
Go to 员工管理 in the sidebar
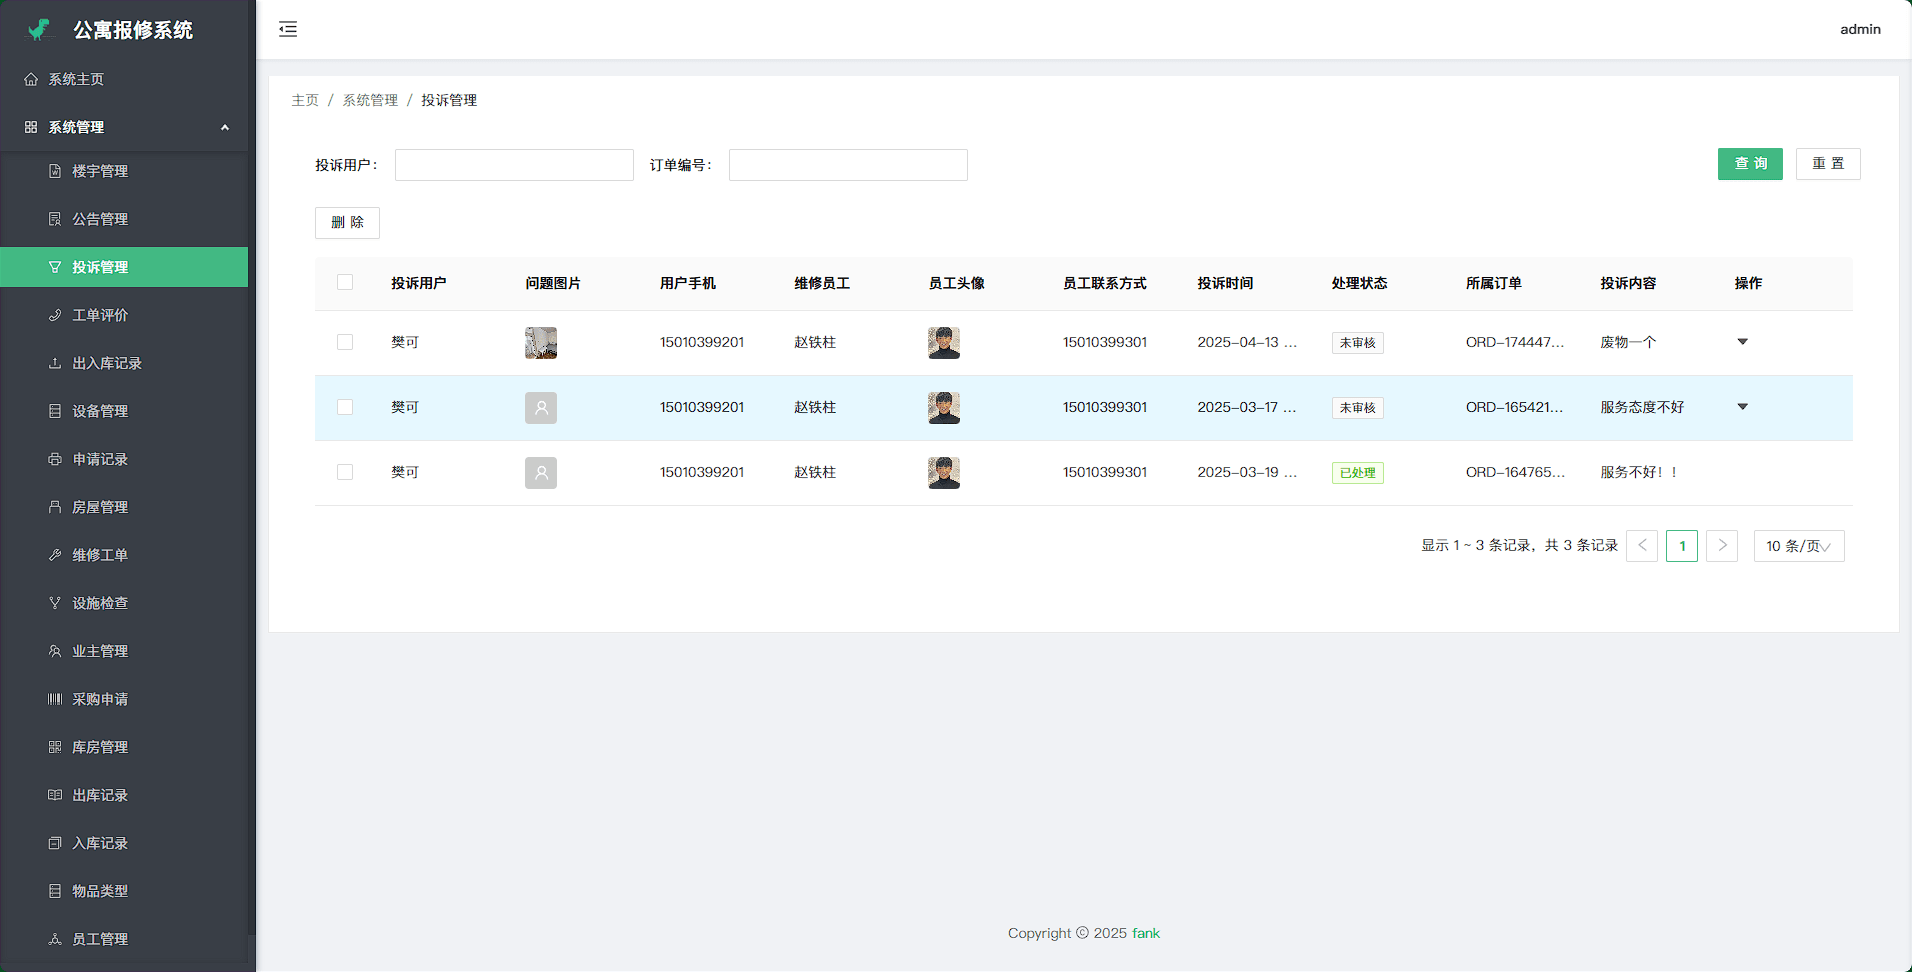(100, 939)
